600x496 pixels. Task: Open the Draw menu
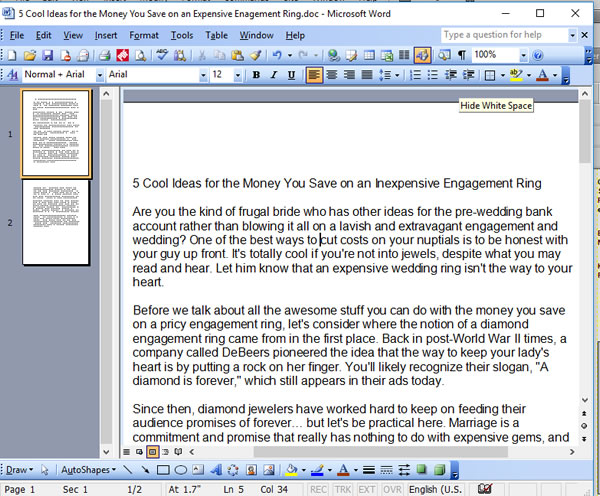pyautogui.click(x=20, y=470)
